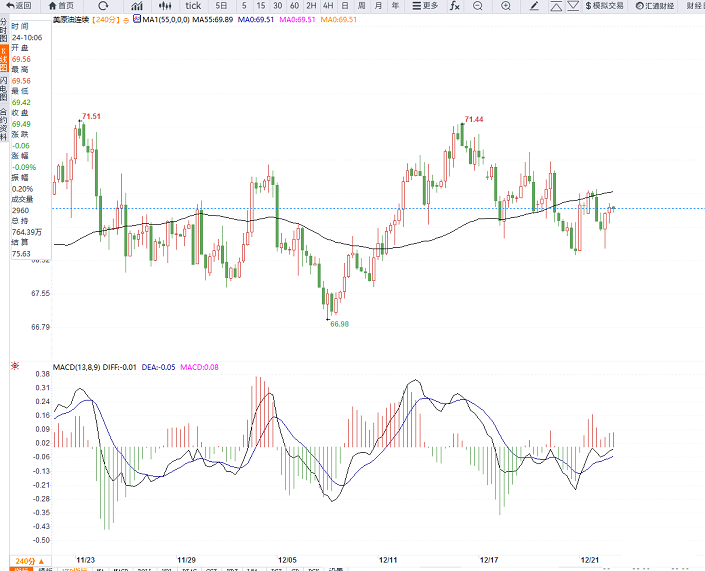Click the DIFF:-0.01 value label
This screenshot has width=705, height=571.
click(119, 367)
